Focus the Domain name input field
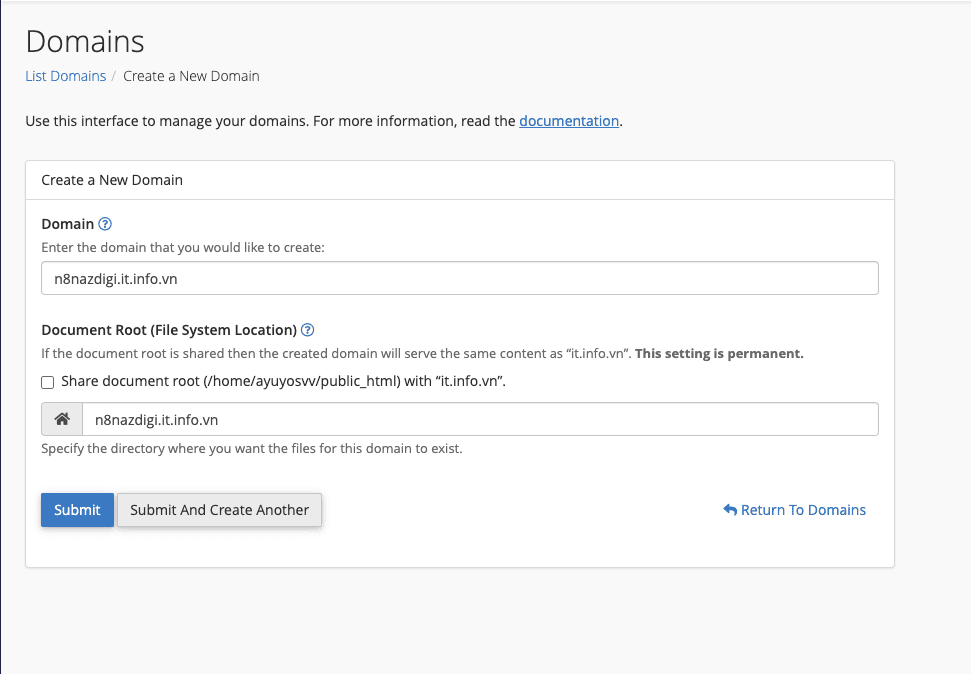Viewport: 971px width, 674px height. coord(459,279)
